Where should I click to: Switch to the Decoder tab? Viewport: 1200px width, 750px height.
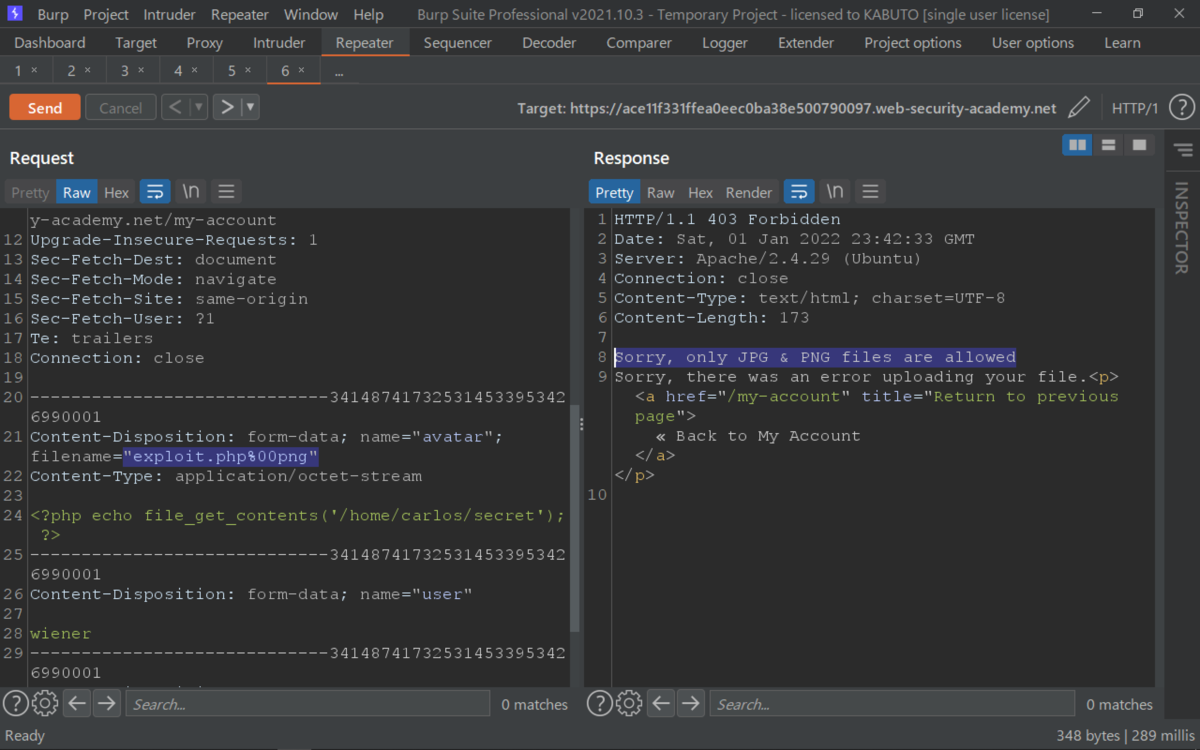pyautogui.click(x=549, y=43)
